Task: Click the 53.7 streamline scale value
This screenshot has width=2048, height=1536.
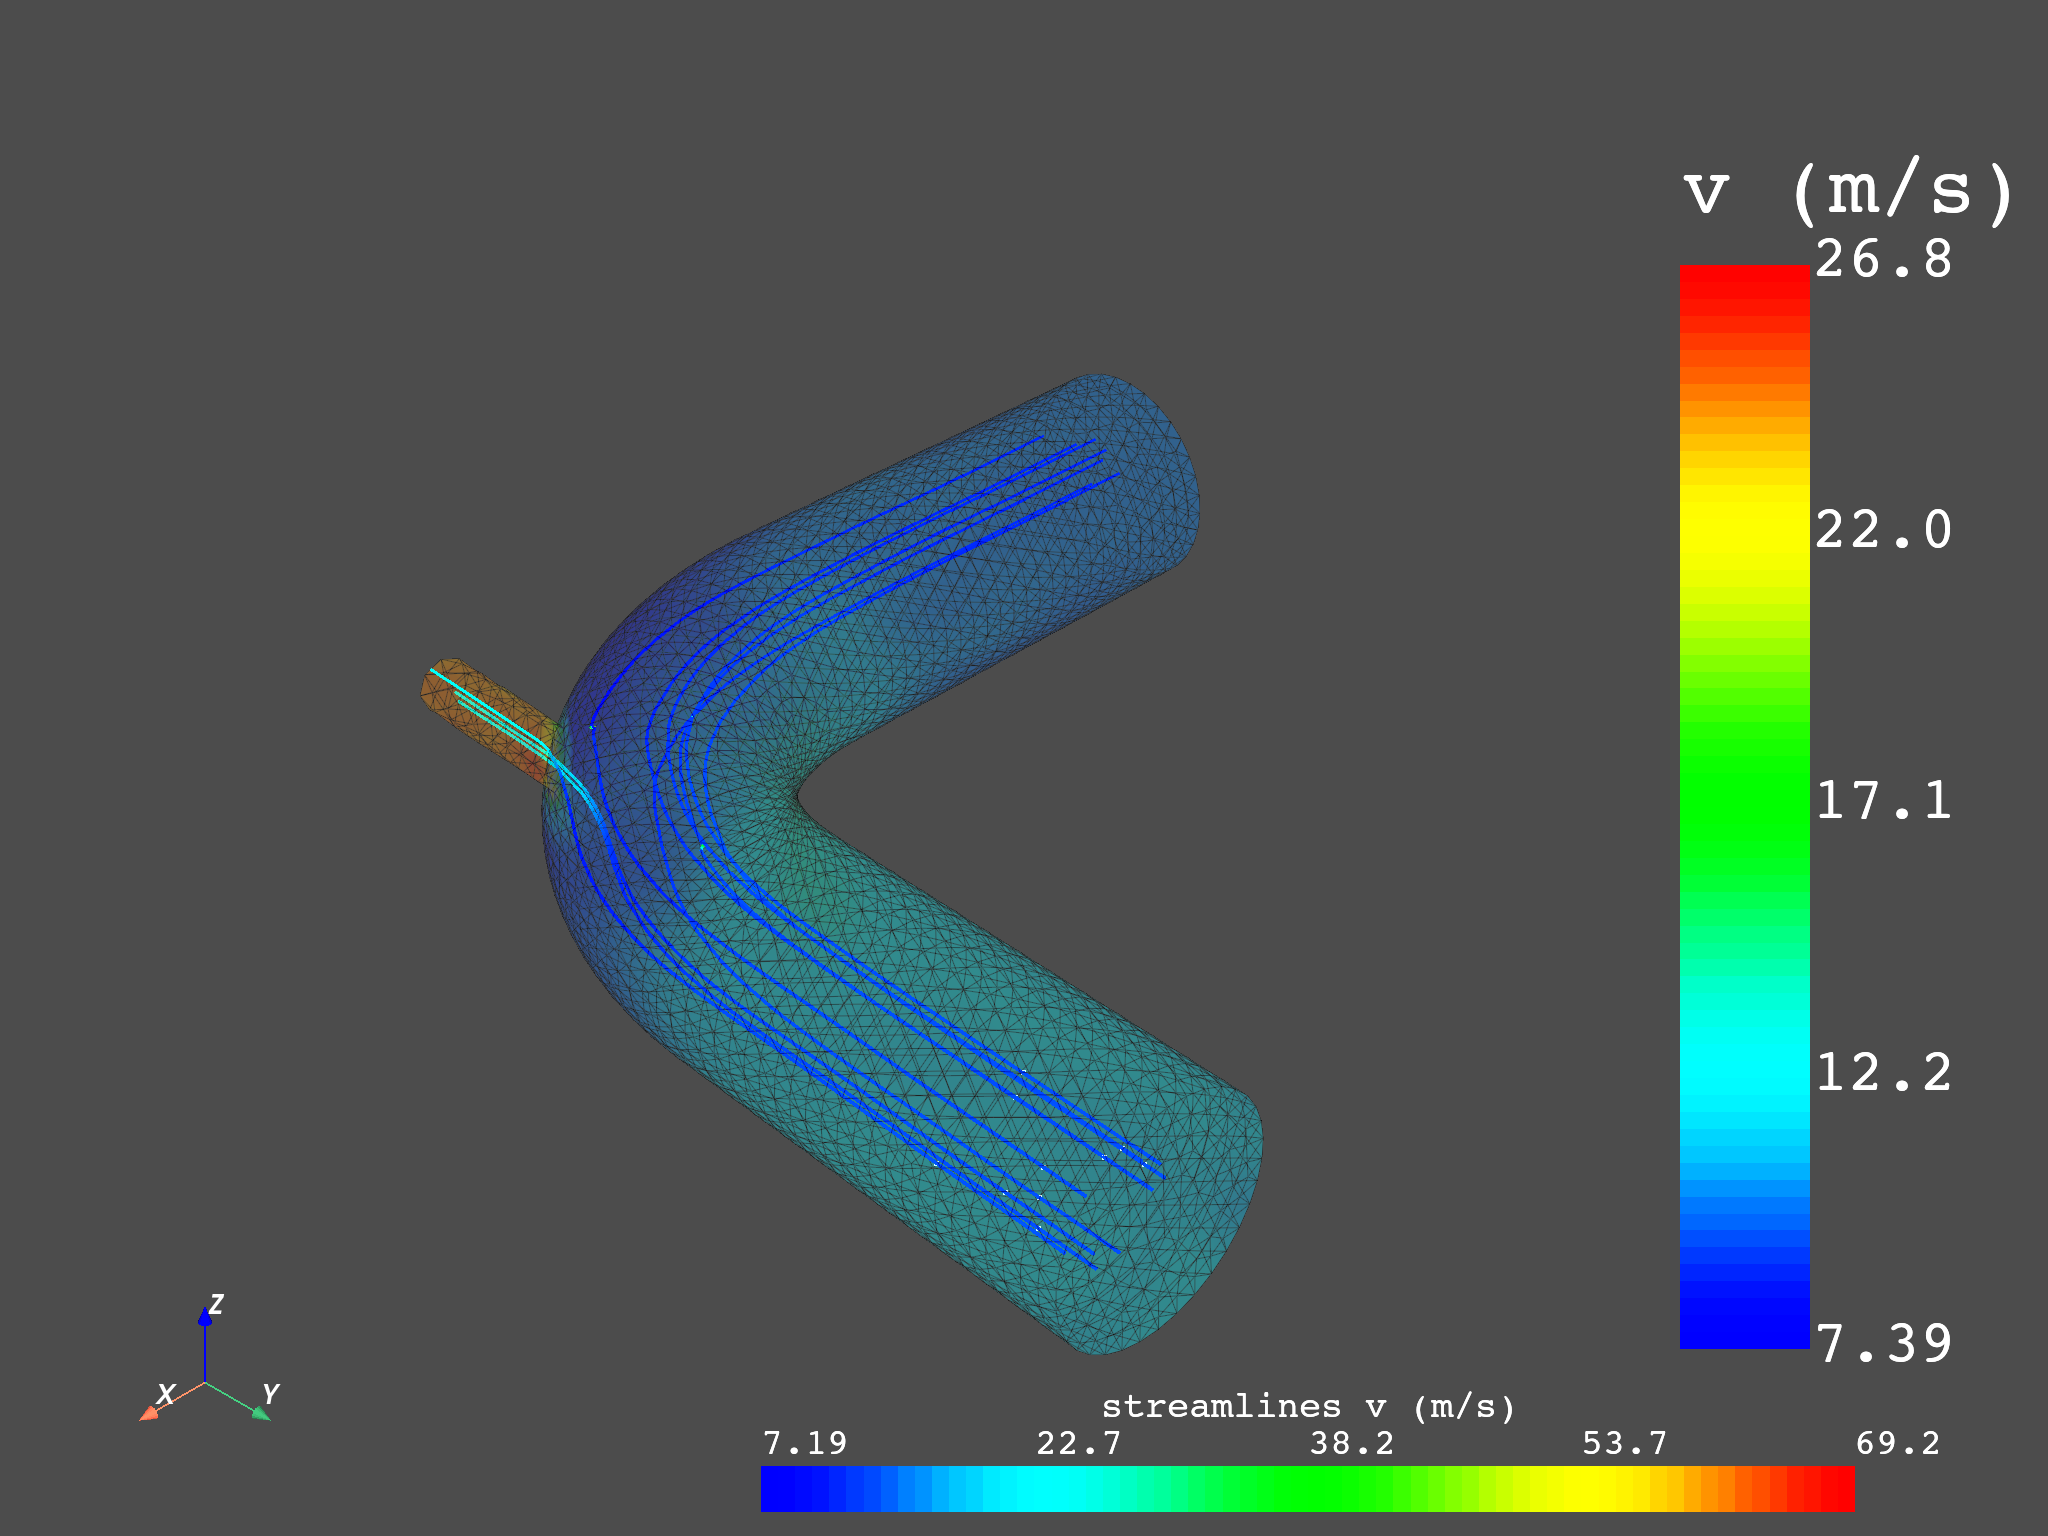Action: coord(1625,1443)
